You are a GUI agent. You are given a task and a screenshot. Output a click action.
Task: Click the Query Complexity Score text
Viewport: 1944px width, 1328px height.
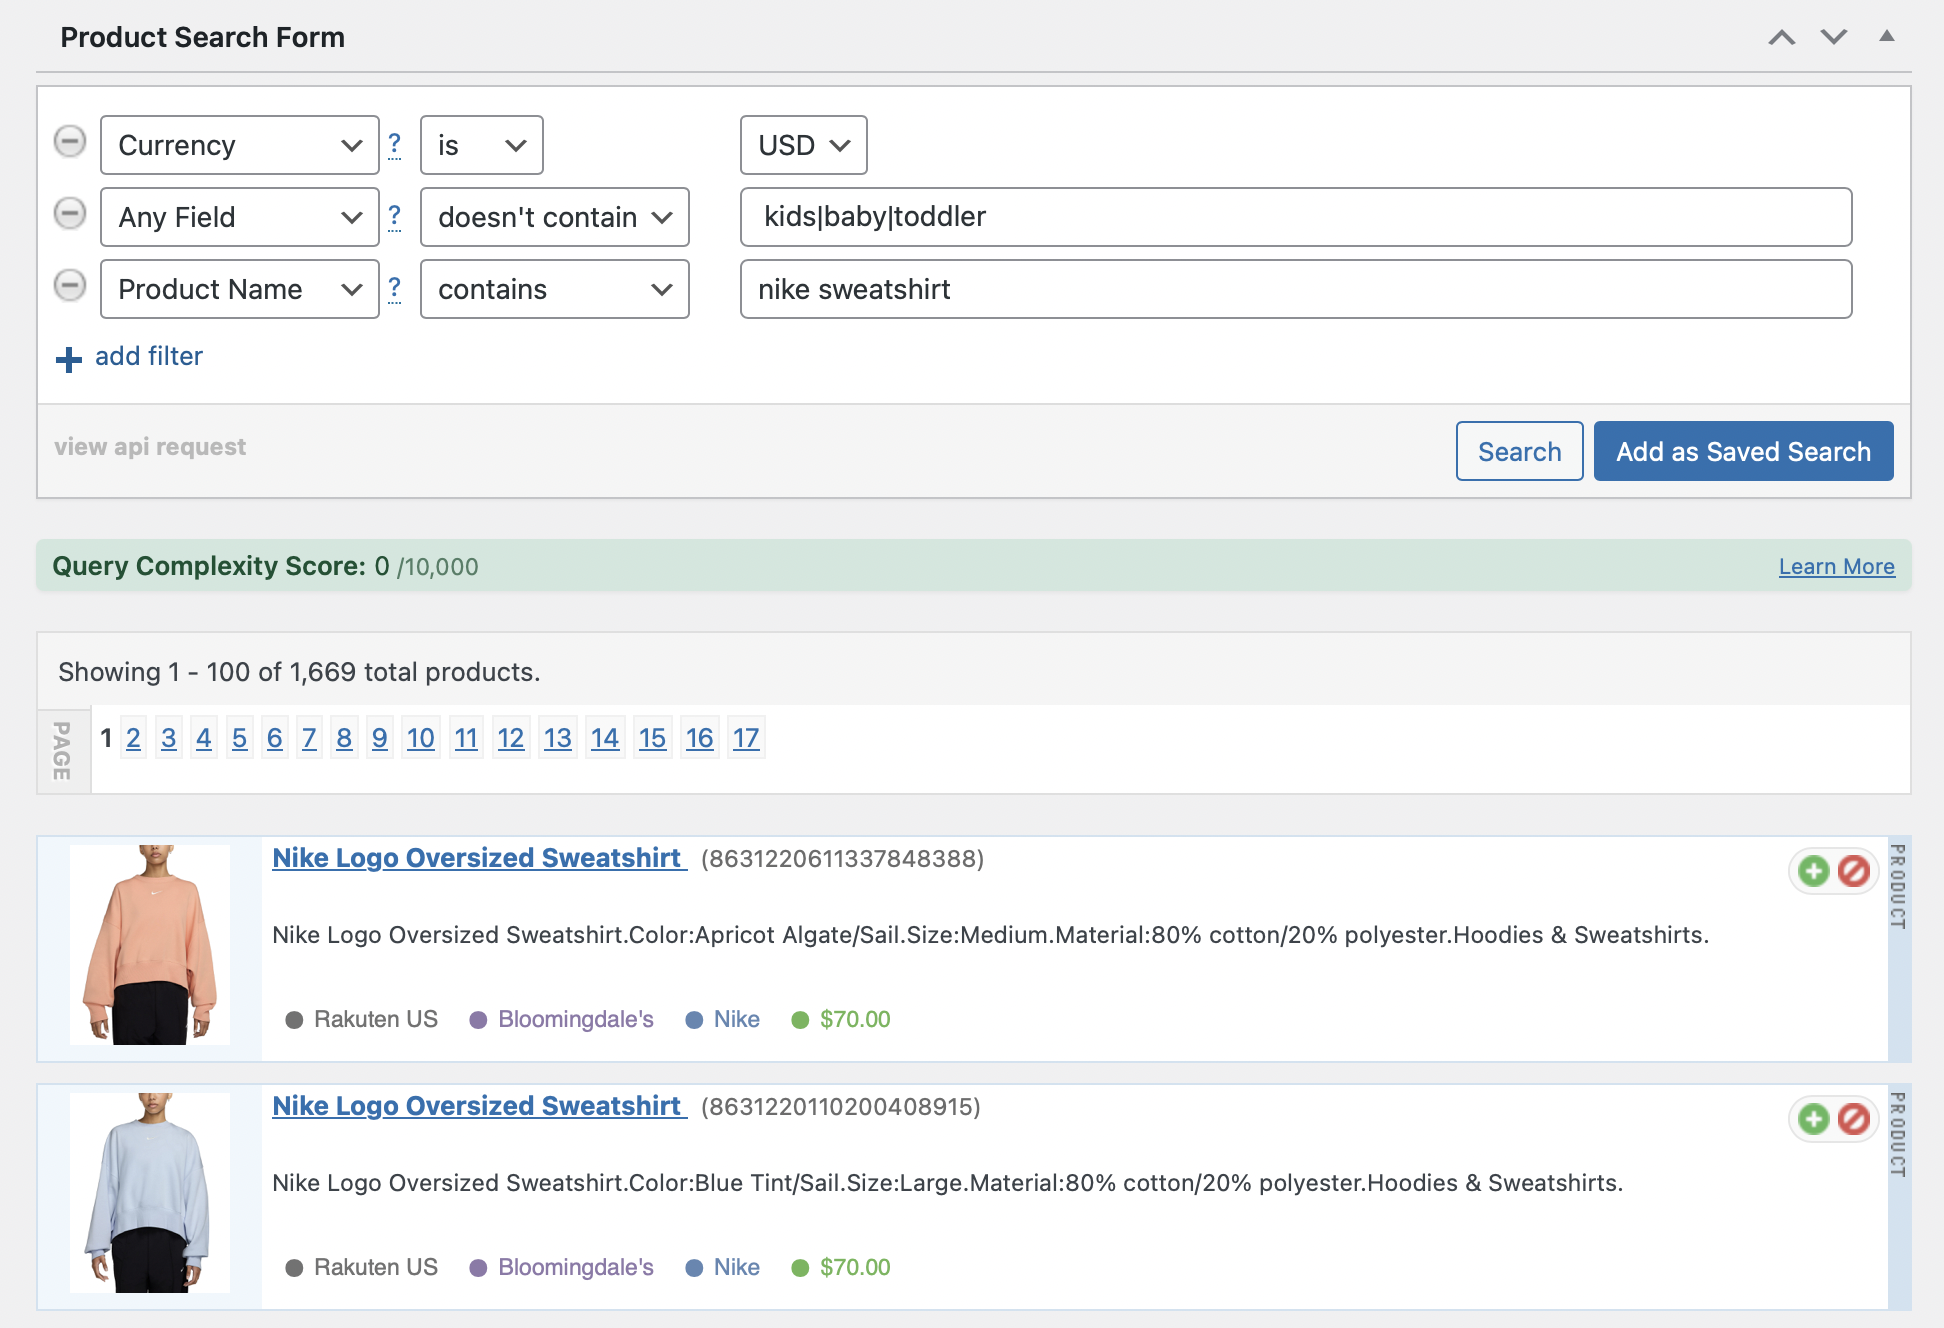coord(265,566)
